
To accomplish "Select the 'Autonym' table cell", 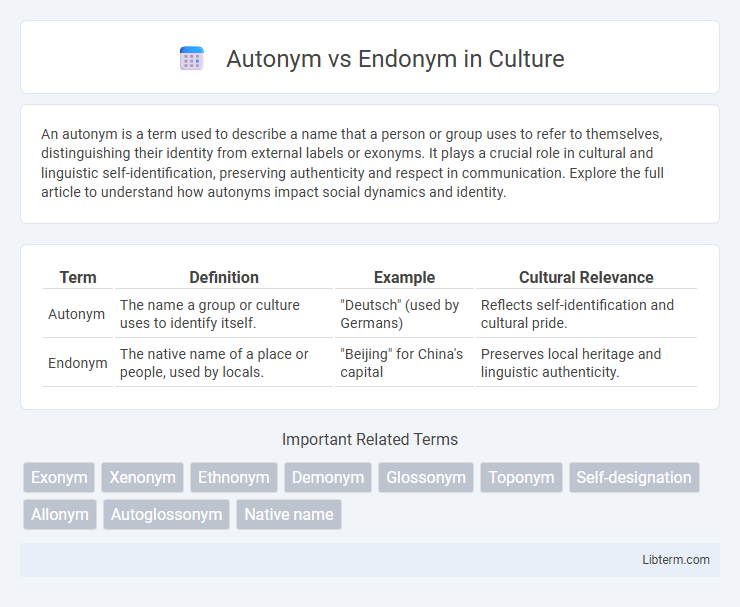I will tap(76, 314).
